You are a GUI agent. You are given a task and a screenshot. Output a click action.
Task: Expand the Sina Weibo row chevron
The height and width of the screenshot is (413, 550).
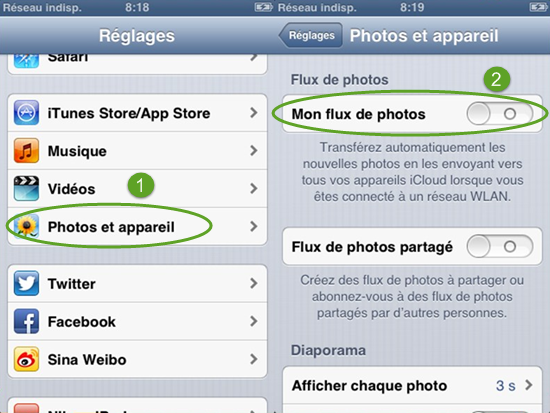coord(254,359)
